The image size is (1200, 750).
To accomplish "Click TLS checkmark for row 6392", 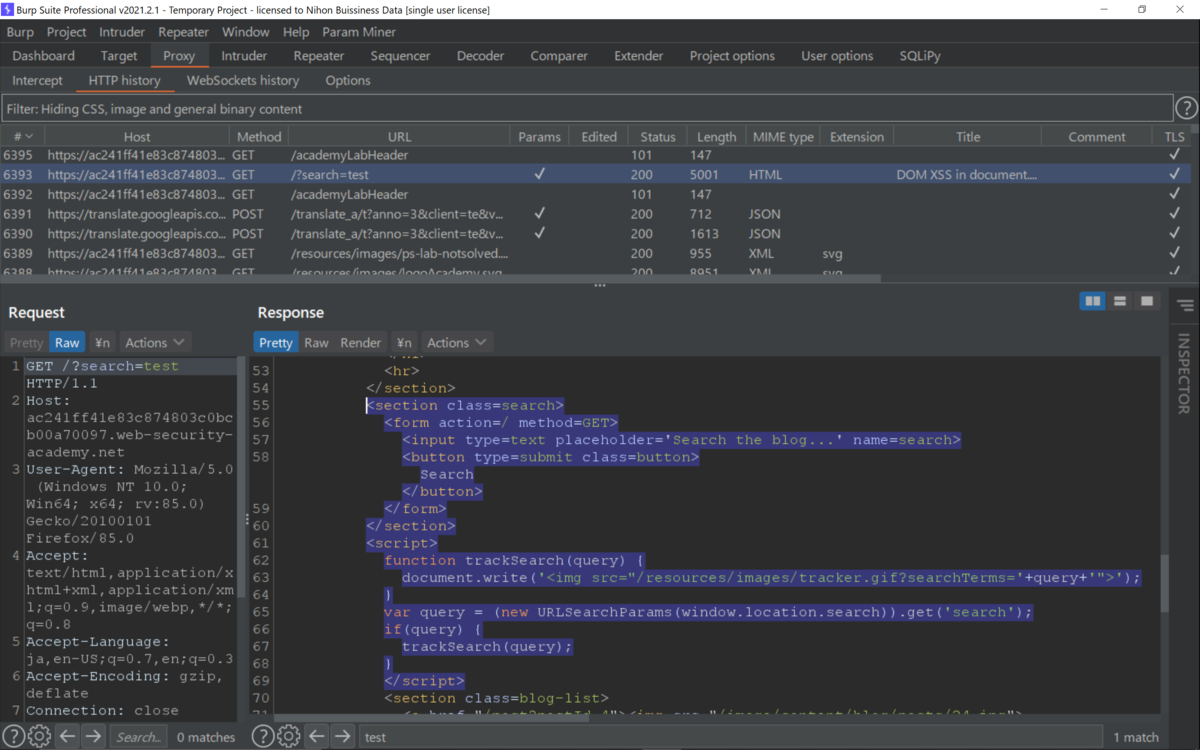I will [1174, 194].
